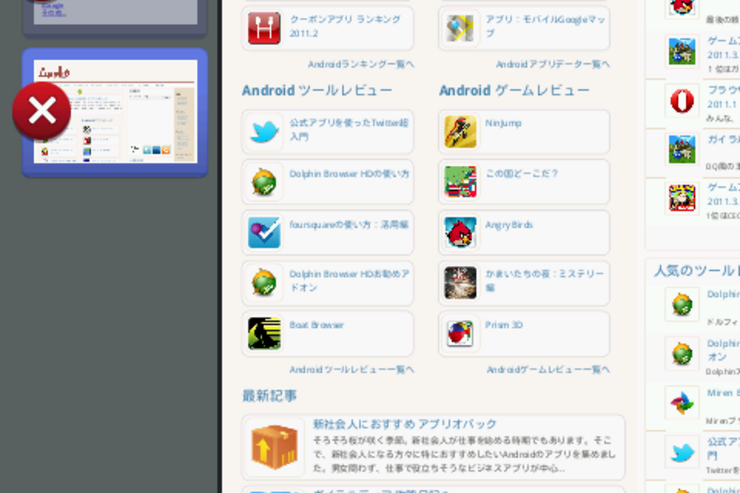The height and width of the screenshot is (493, 740).
Task: Open the mobile Google Maps app icon
Action: click(x=460, y=28)
